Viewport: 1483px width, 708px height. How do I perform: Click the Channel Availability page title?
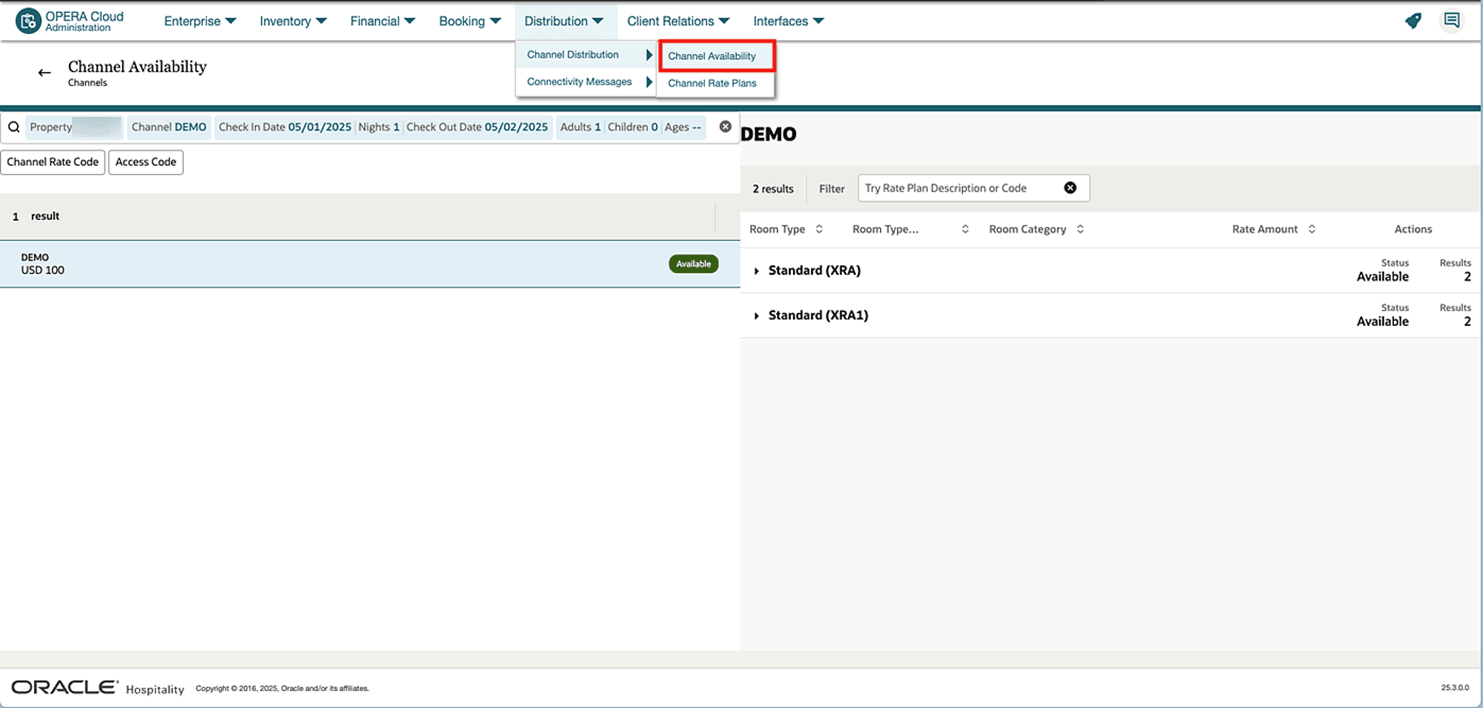pyautogui.click(x=137, y=67)
